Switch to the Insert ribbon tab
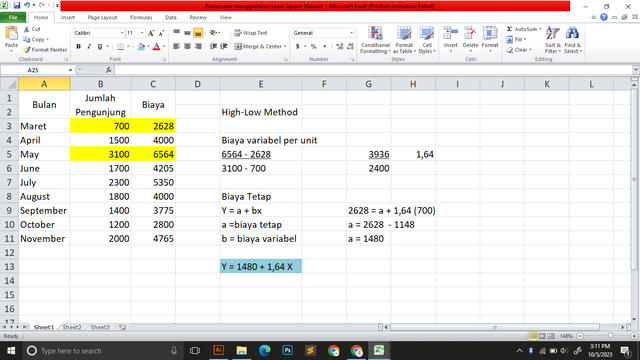The height and width of the screenshot is (360, 640). [68, 18]
